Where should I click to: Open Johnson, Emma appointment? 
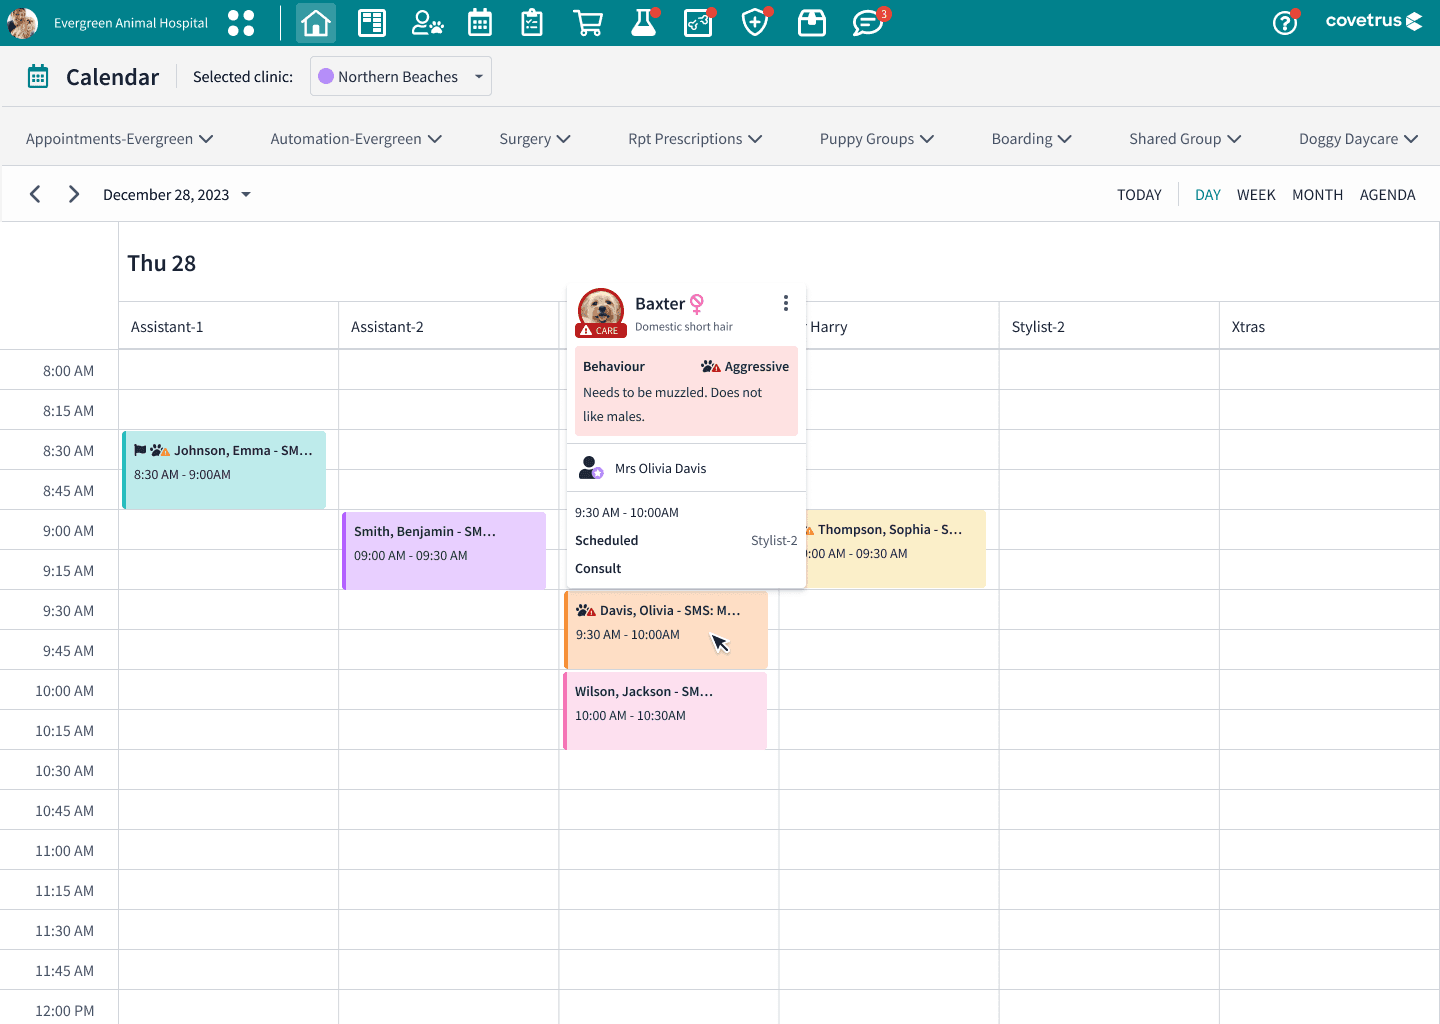click(224, 470)
